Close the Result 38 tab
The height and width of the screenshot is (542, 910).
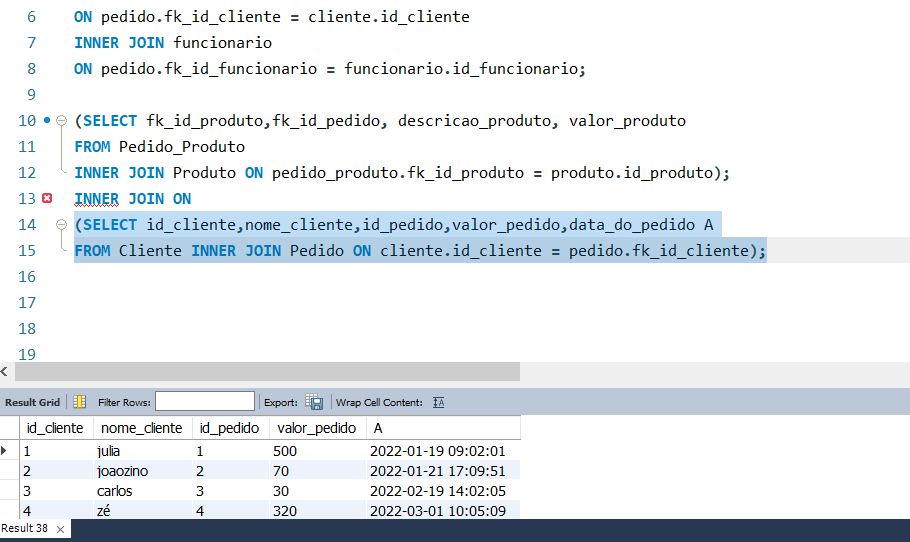click(60, 529)
